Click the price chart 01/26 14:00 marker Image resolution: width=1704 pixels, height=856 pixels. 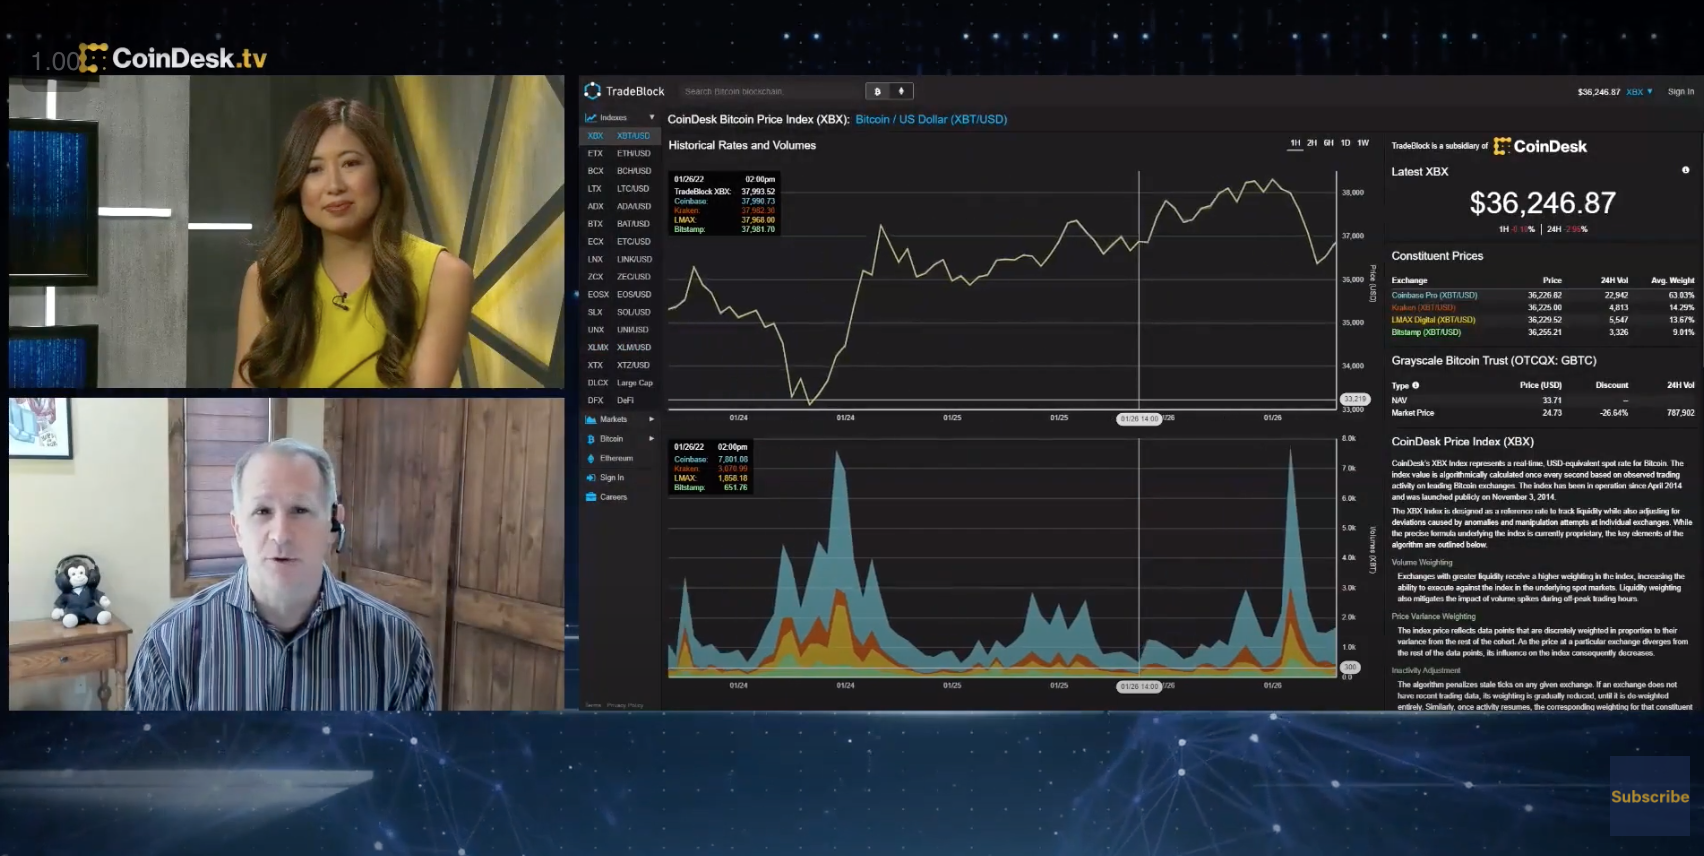pos(1139,419)
